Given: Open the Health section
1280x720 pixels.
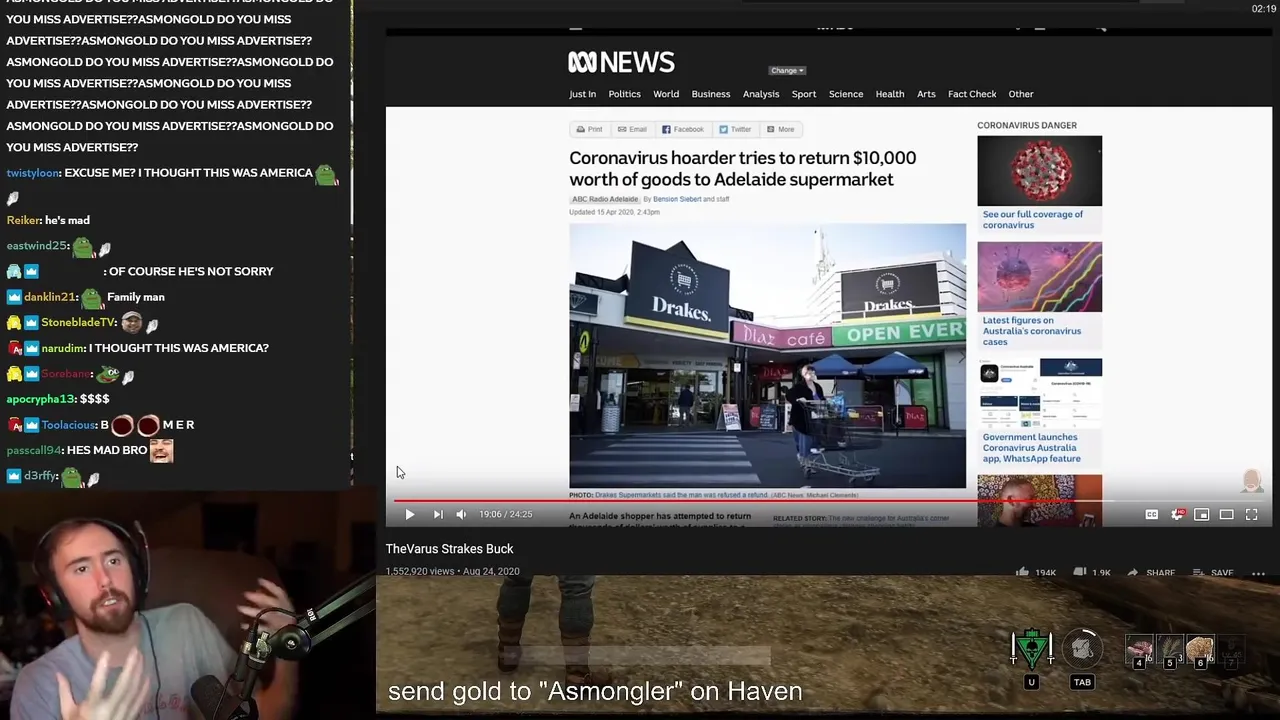Looking at the screenshot, I should [x=890, y=94].
